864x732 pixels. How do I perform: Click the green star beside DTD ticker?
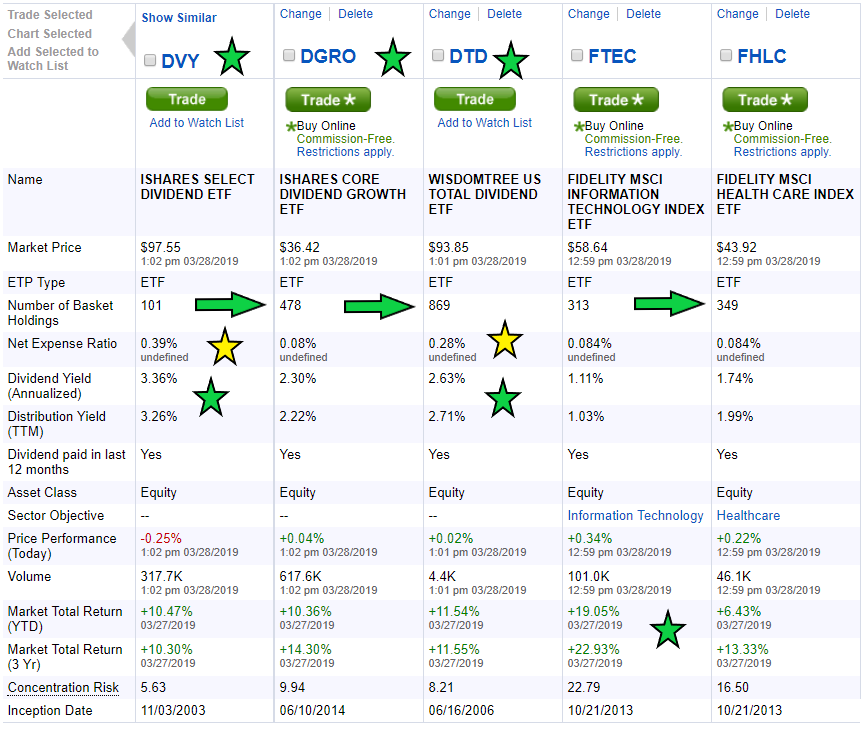coord(512,60)
